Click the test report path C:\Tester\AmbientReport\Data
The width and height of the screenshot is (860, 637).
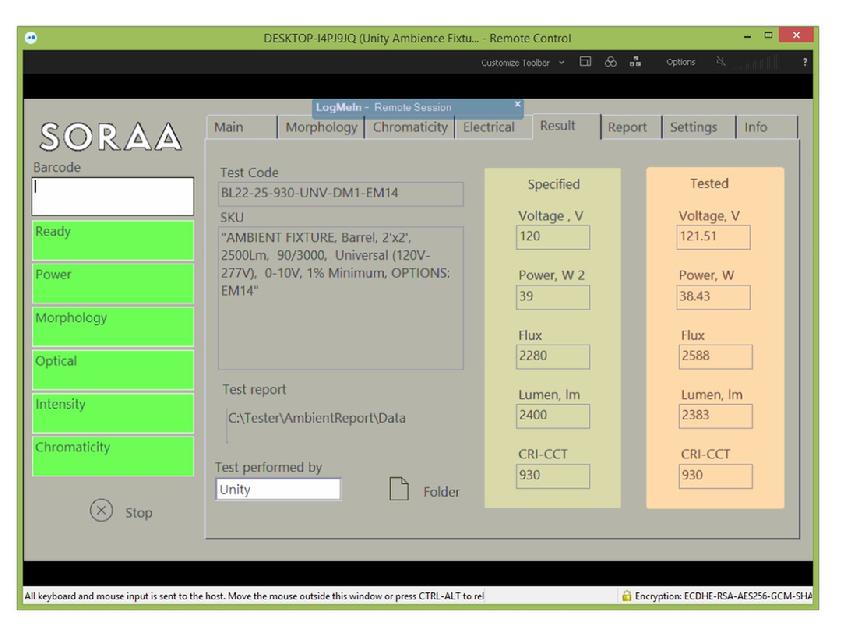[317, 418]
